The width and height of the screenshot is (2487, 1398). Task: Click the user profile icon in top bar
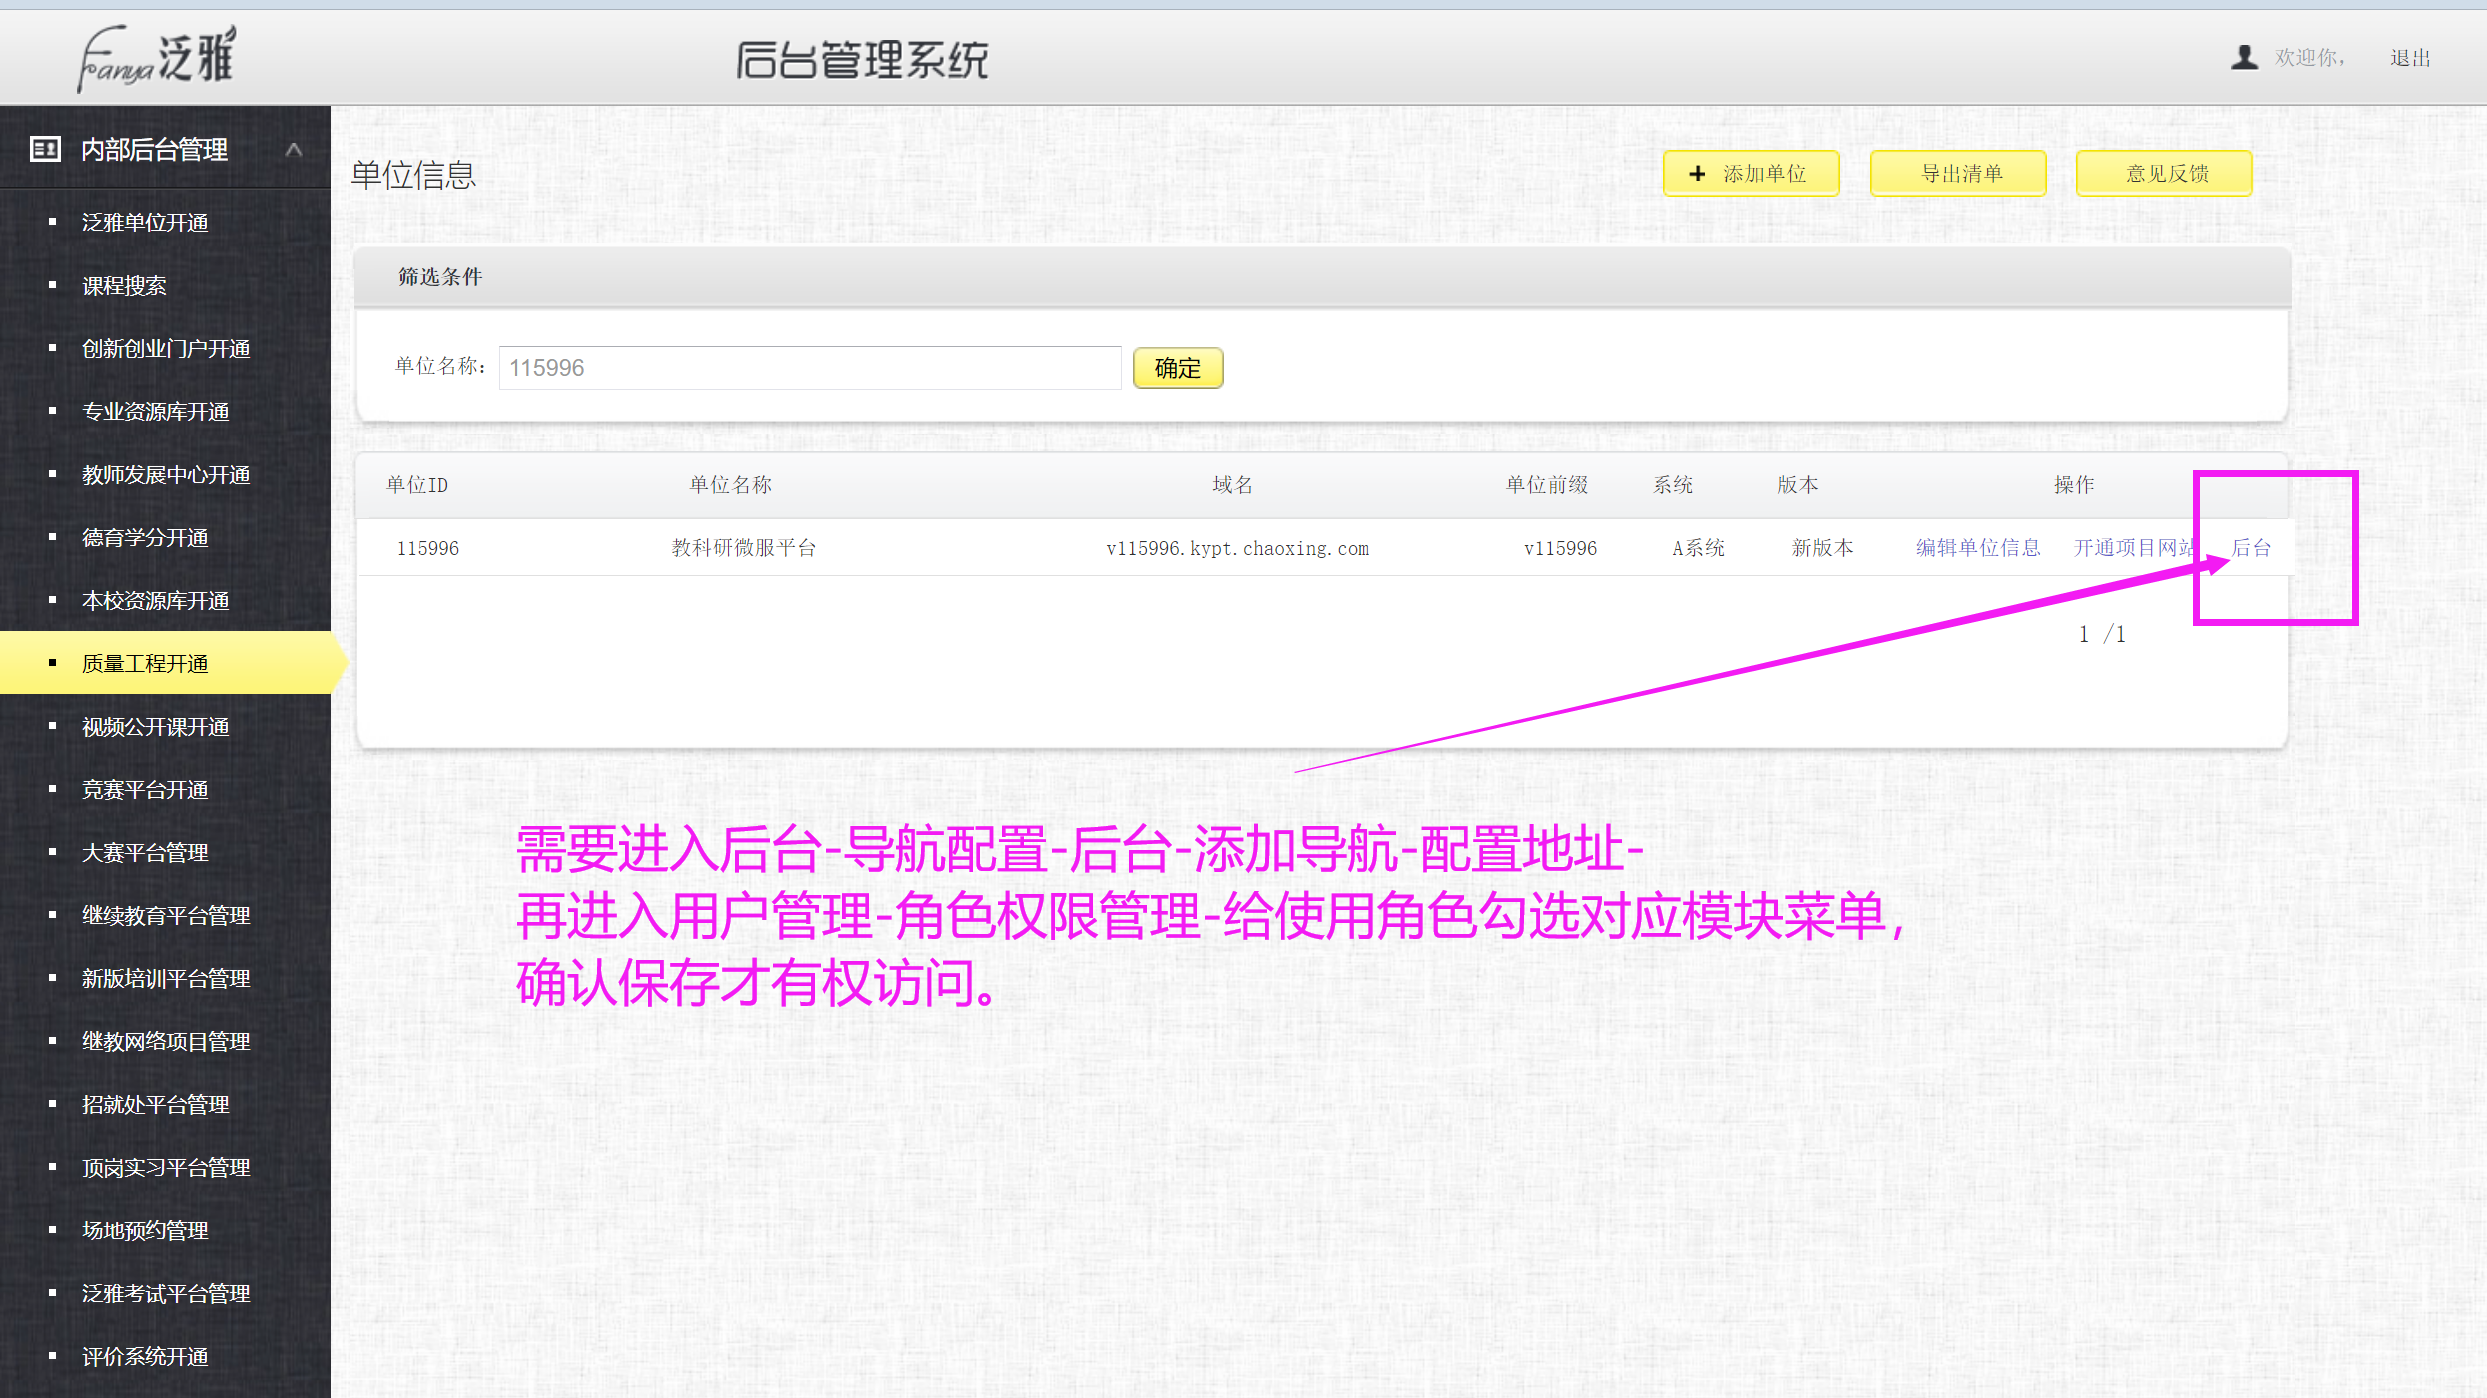click(x=2243, y=57)
